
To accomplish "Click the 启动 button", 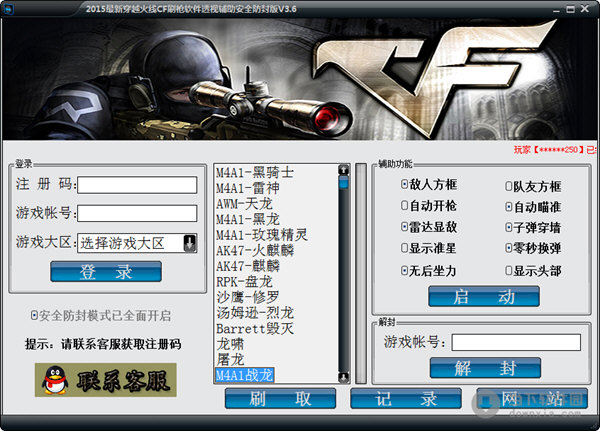I will 484,297.
